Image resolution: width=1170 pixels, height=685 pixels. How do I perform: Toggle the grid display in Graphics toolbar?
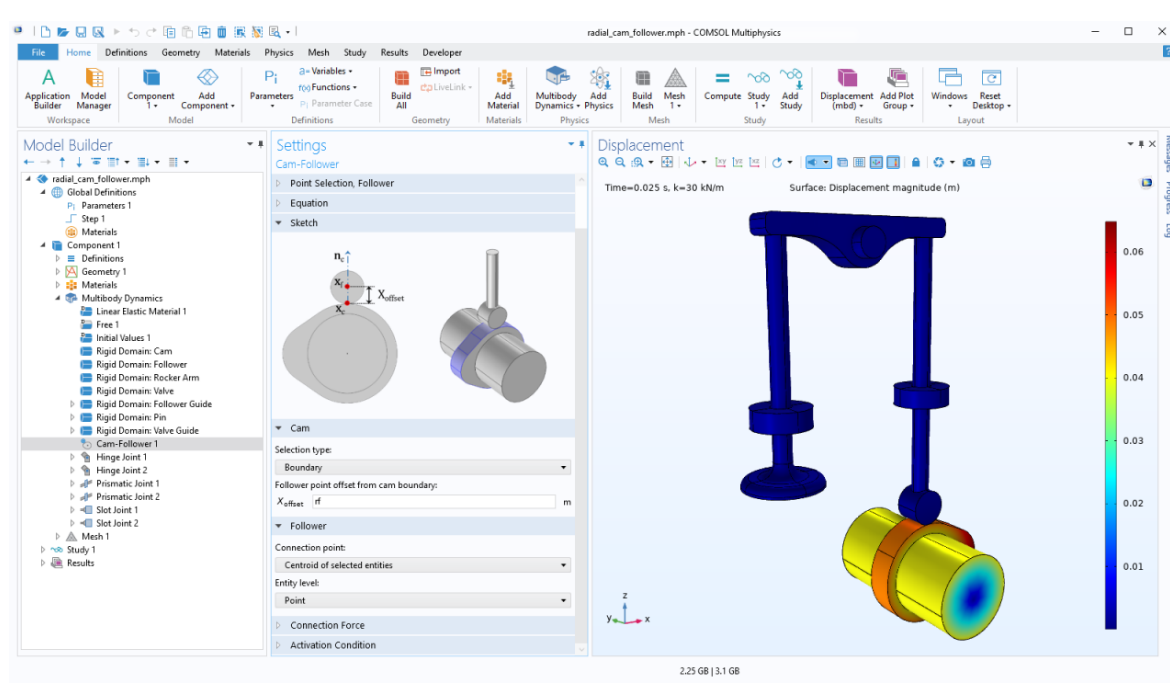click(859, 163)
